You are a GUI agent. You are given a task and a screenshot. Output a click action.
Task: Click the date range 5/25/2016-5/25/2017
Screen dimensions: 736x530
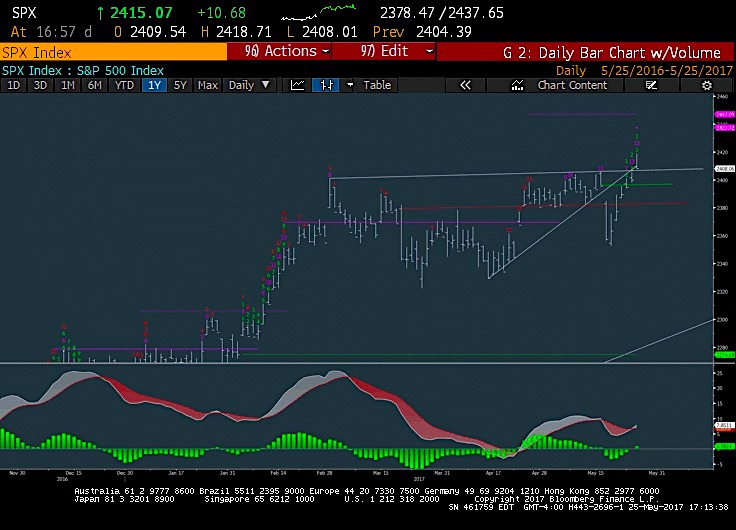tap(667, 71)
